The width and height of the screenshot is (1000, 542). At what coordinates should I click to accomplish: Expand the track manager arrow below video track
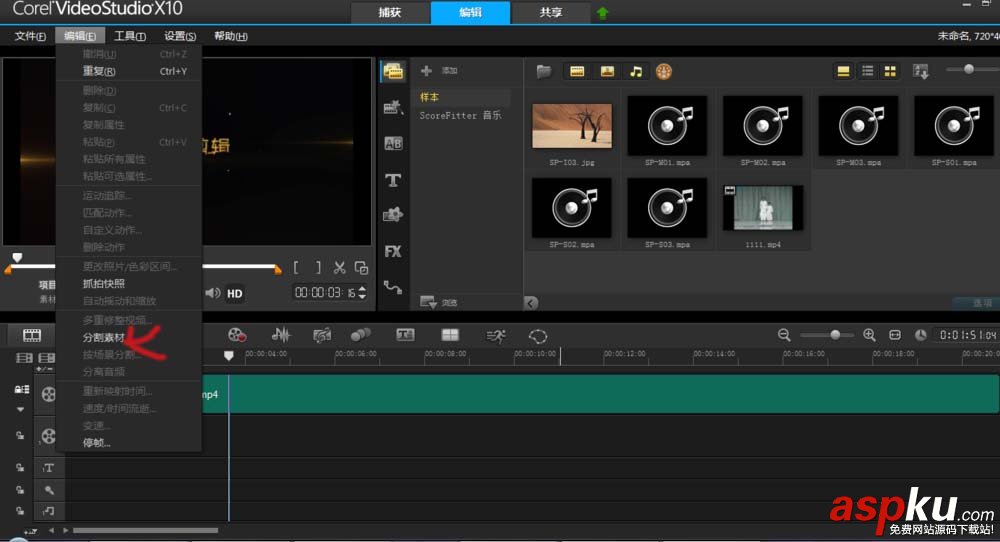20,409
